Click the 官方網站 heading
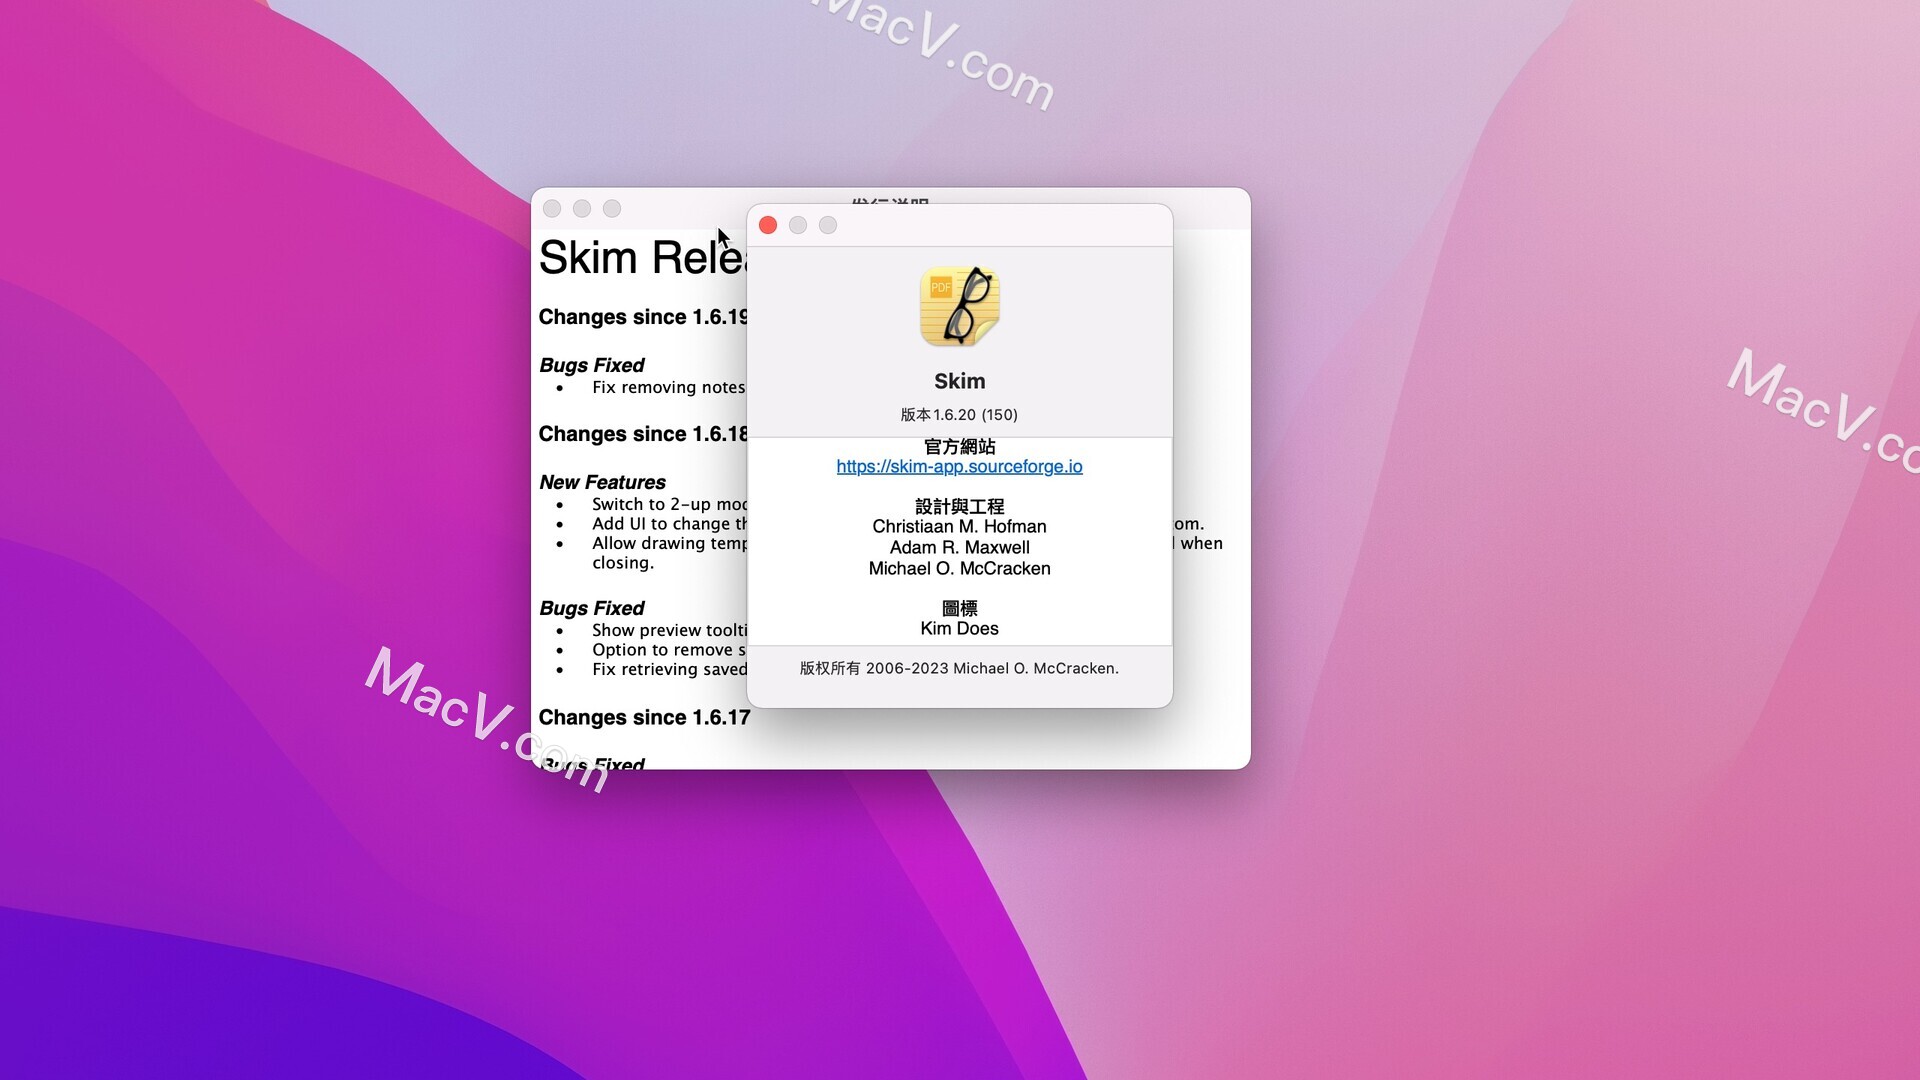The height and width of the screenshot is (1080, 1920). coord(959,446)
